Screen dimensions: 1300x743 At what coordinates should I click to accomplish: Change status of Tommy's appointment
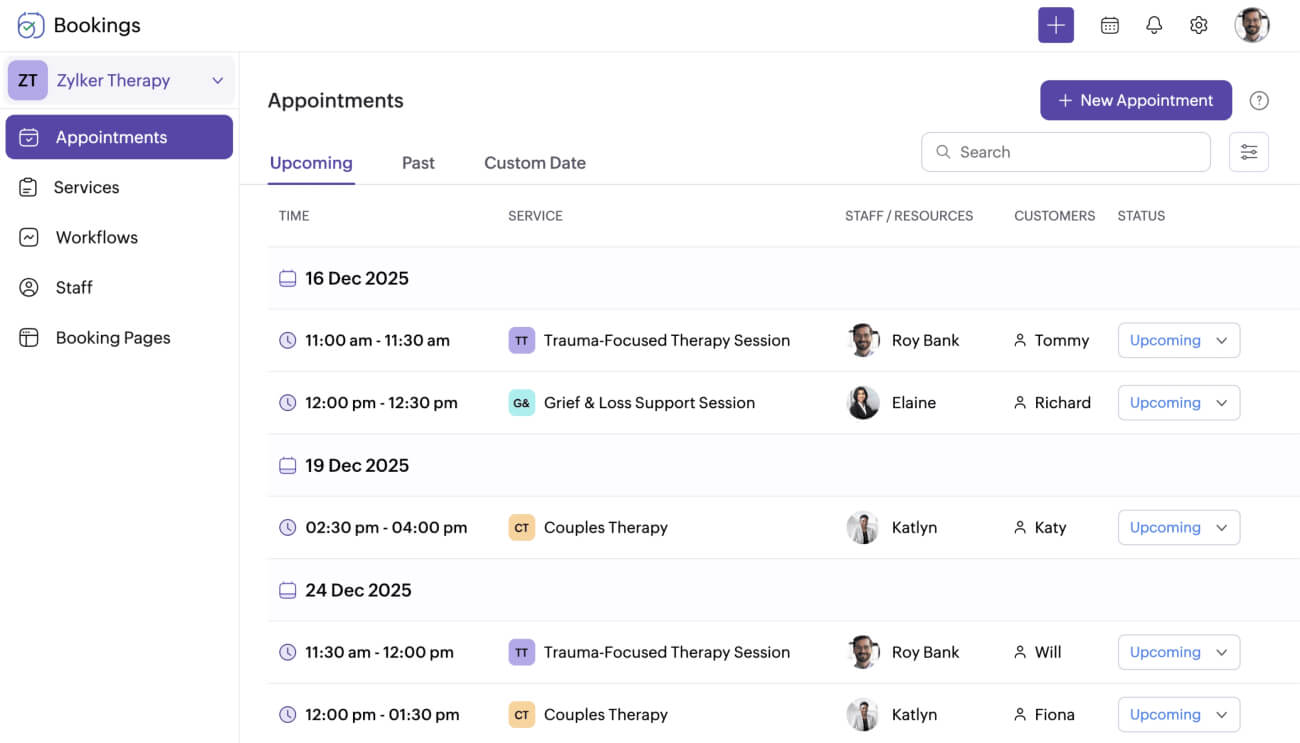1178,340
